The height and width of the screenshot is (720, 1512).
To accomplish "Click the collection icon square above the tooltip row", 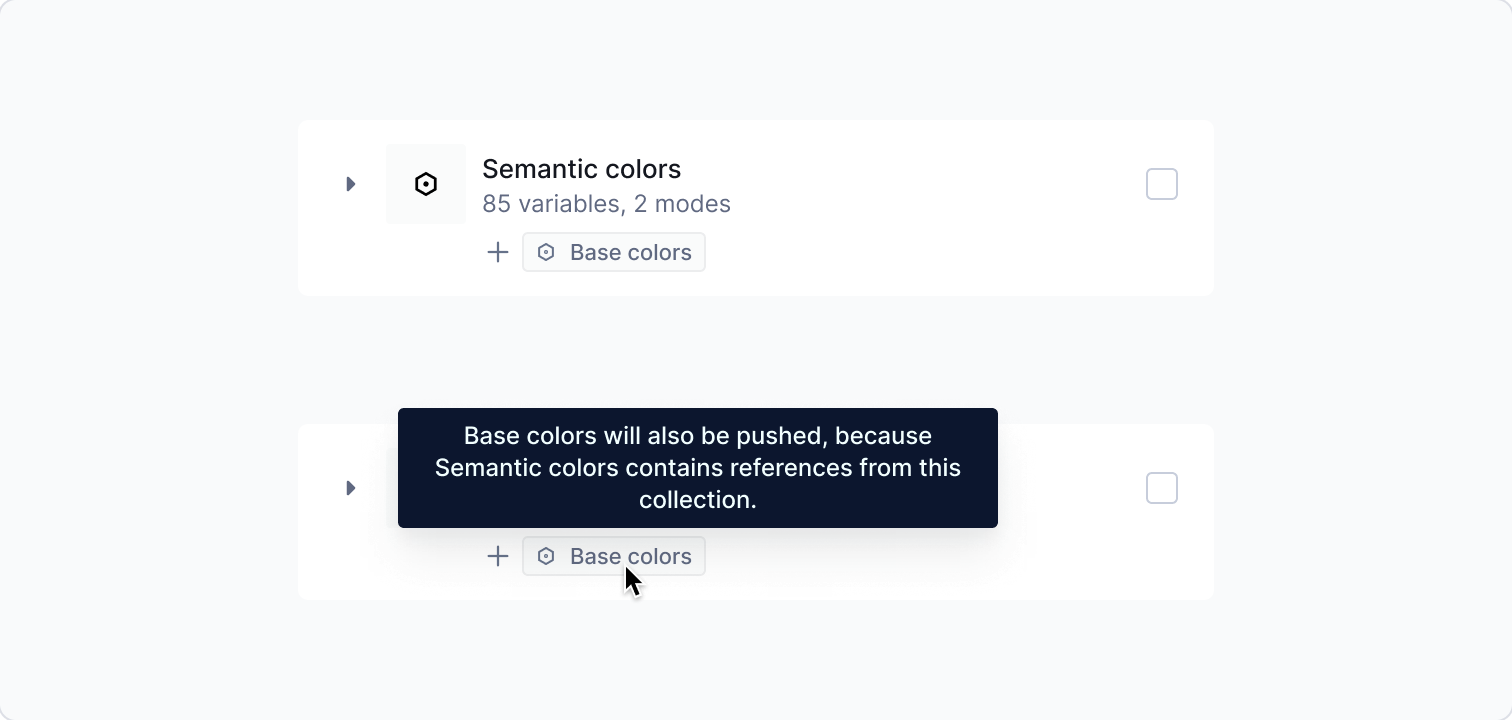I will [425, 184].
